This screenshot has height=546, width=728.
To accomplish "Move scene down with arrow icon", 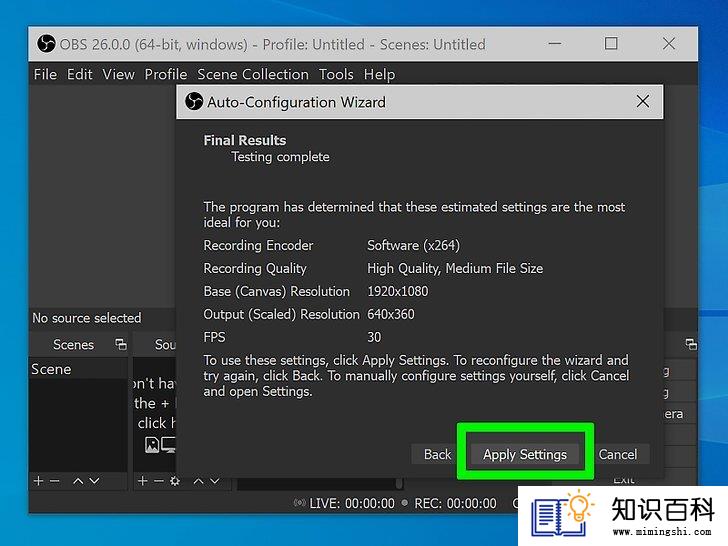I will (94, 481).
